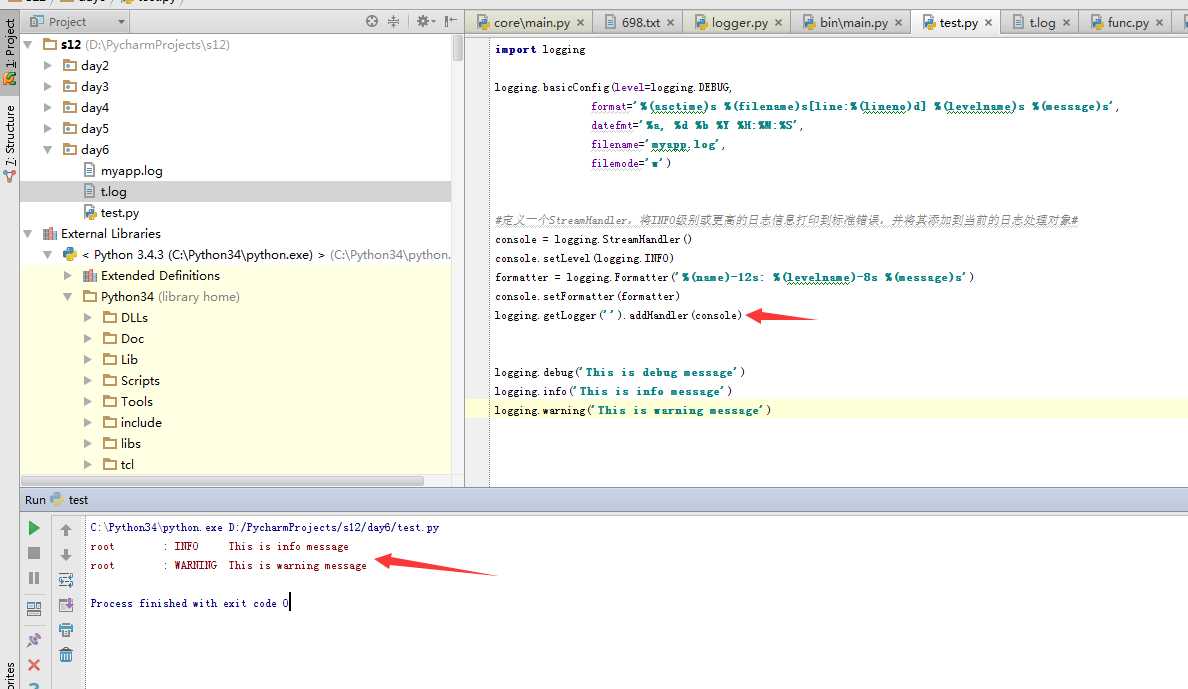Click the test run configuration tab

(x=70, y=500)
